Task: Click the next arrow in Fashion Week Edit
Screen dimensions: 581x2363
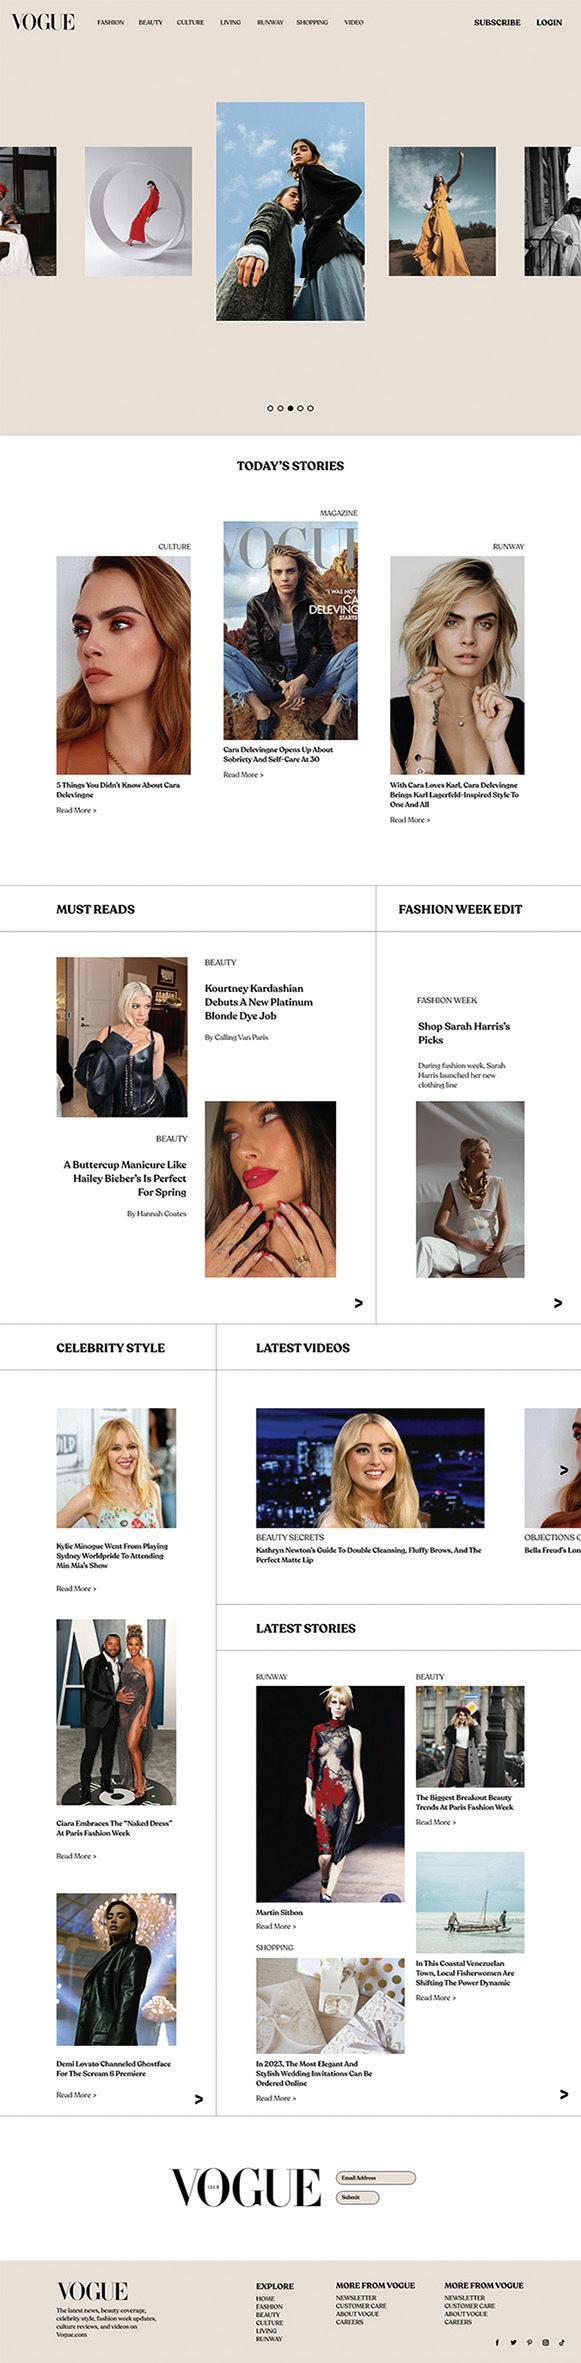Action: point(559,1303)
